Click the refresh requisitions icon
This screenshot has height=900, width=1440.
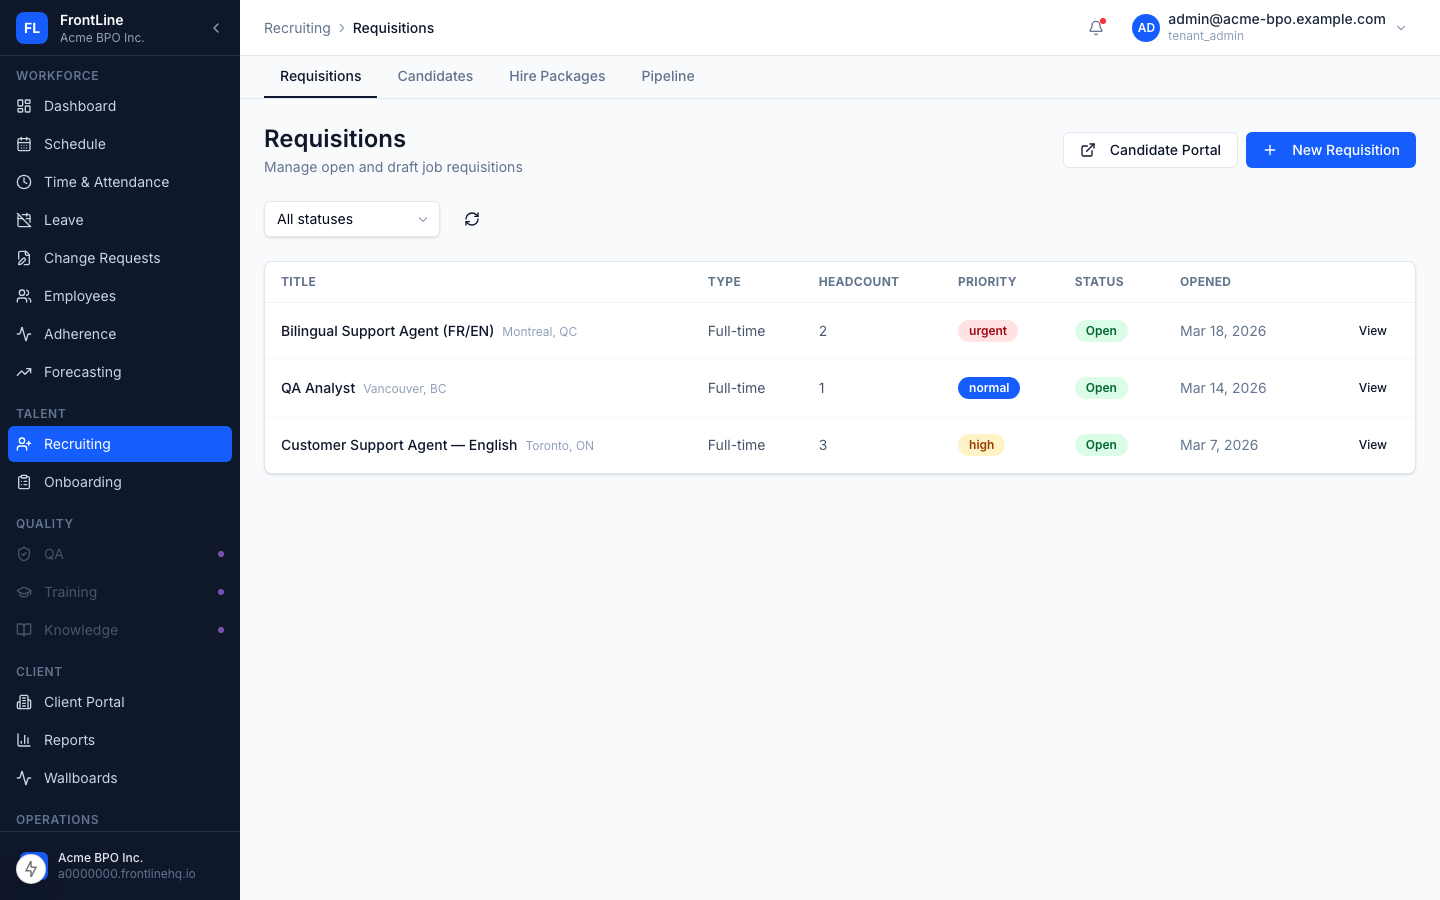click(472, 219)
